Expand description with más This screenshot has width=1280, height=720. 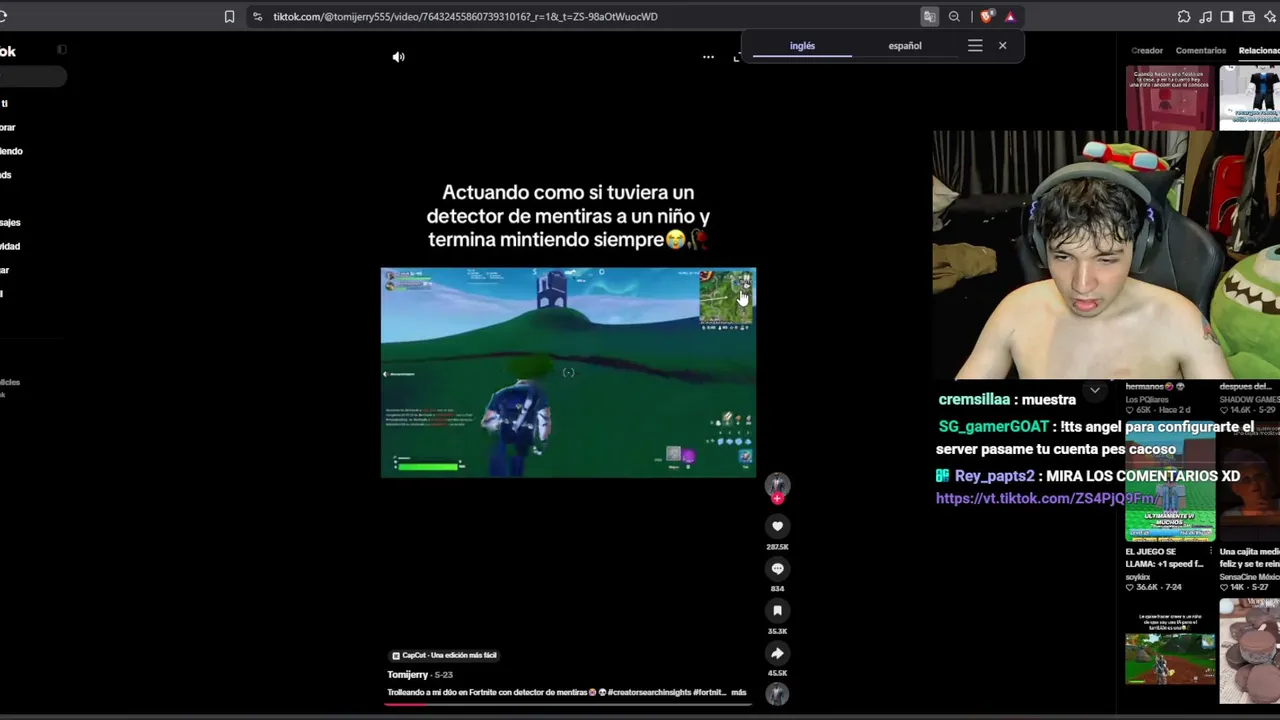pyautogui.click(x=739, y=692)
